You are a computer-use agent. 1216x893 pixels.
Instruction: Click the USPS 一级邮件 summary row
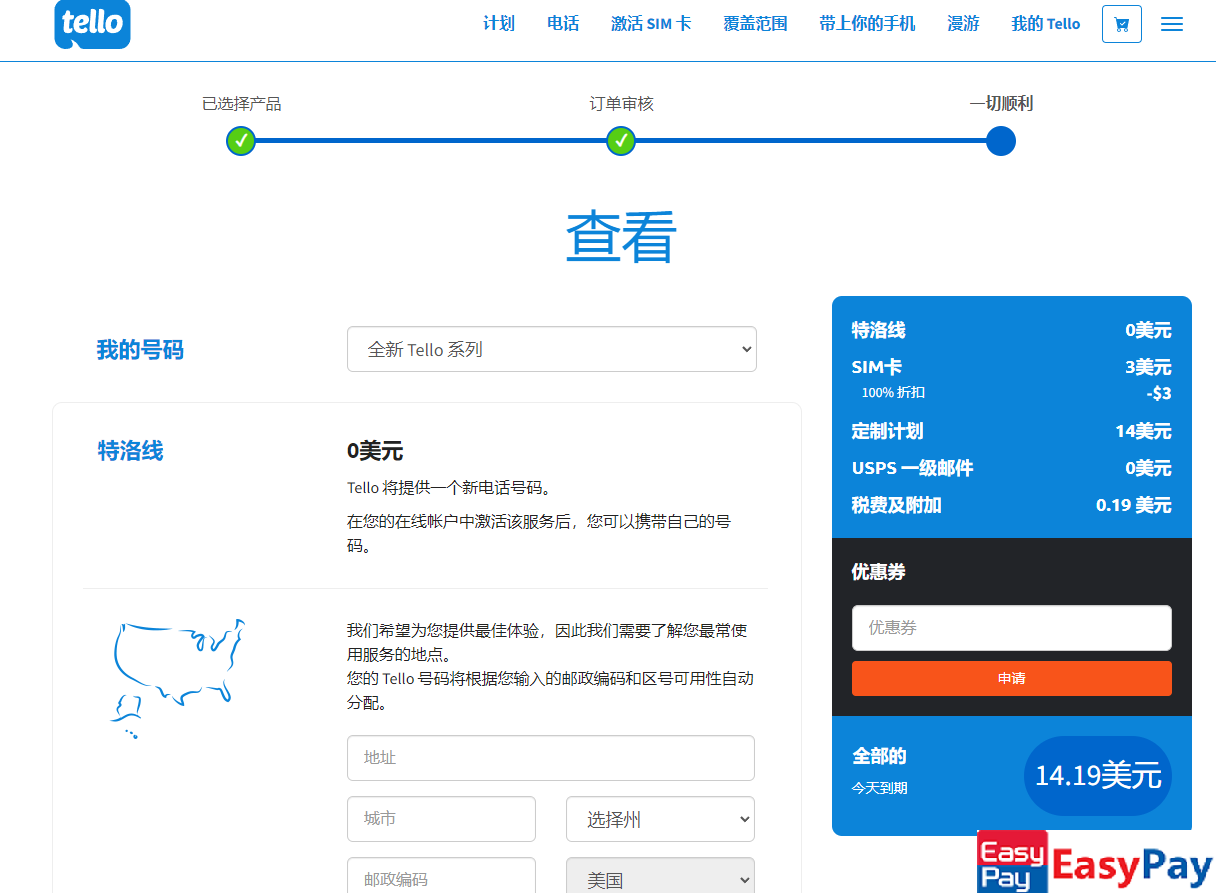(912, 468)
